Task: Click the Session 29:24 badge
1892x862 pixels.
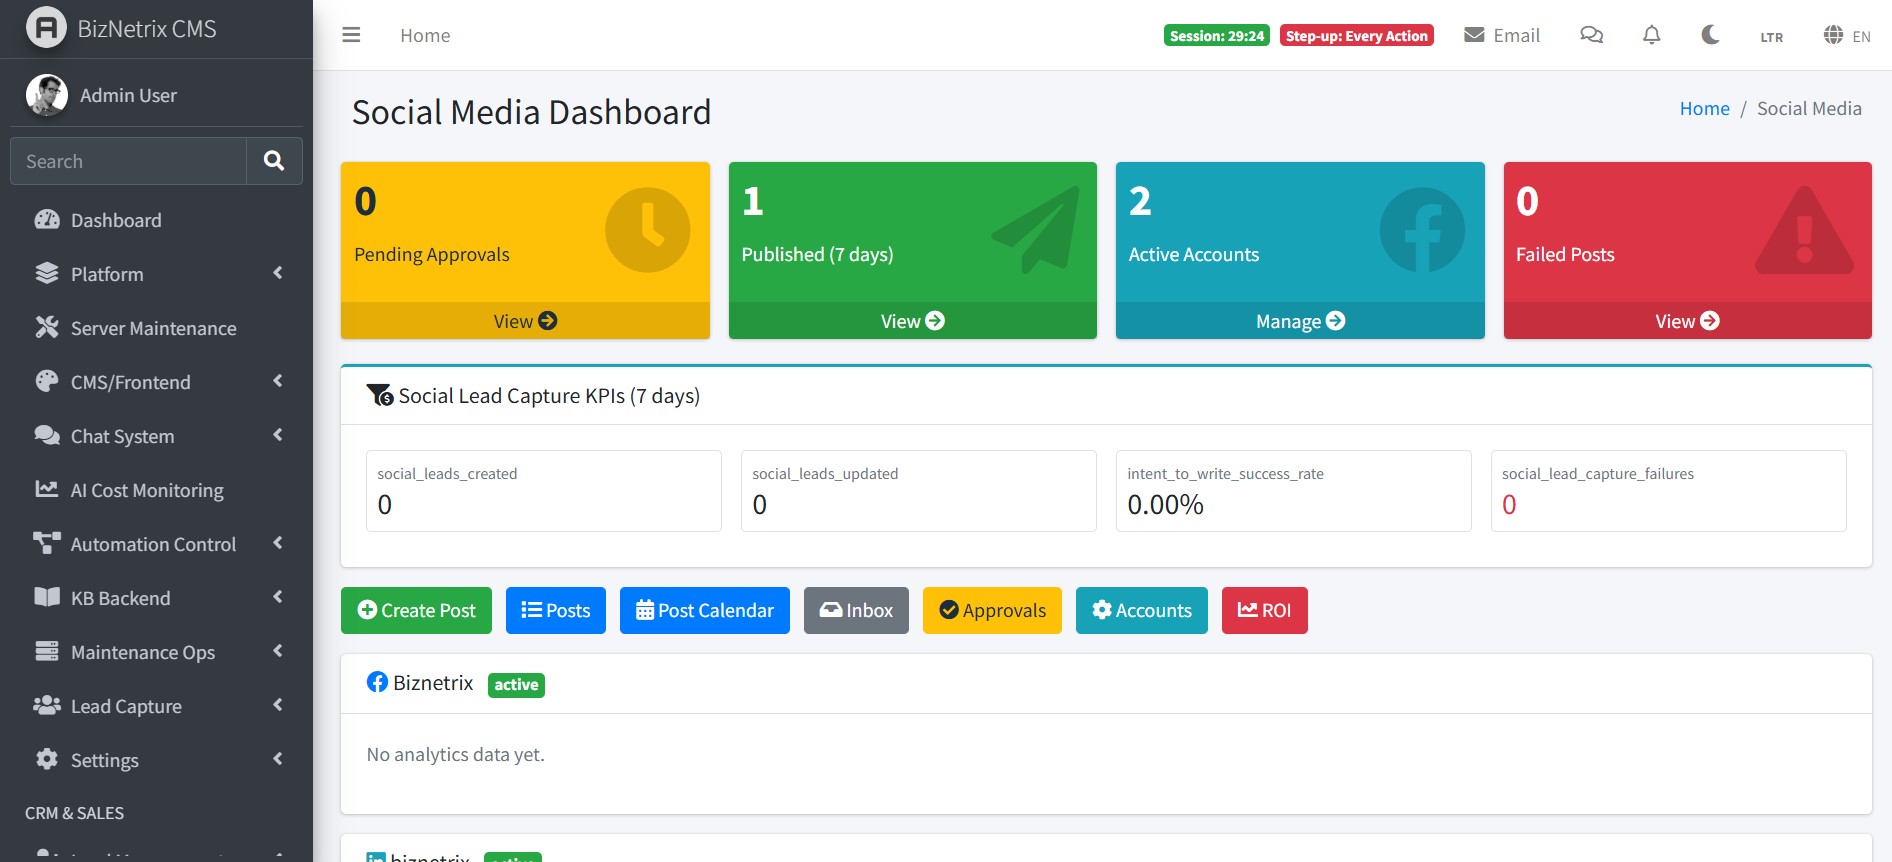Action: tap(1217, 35)
